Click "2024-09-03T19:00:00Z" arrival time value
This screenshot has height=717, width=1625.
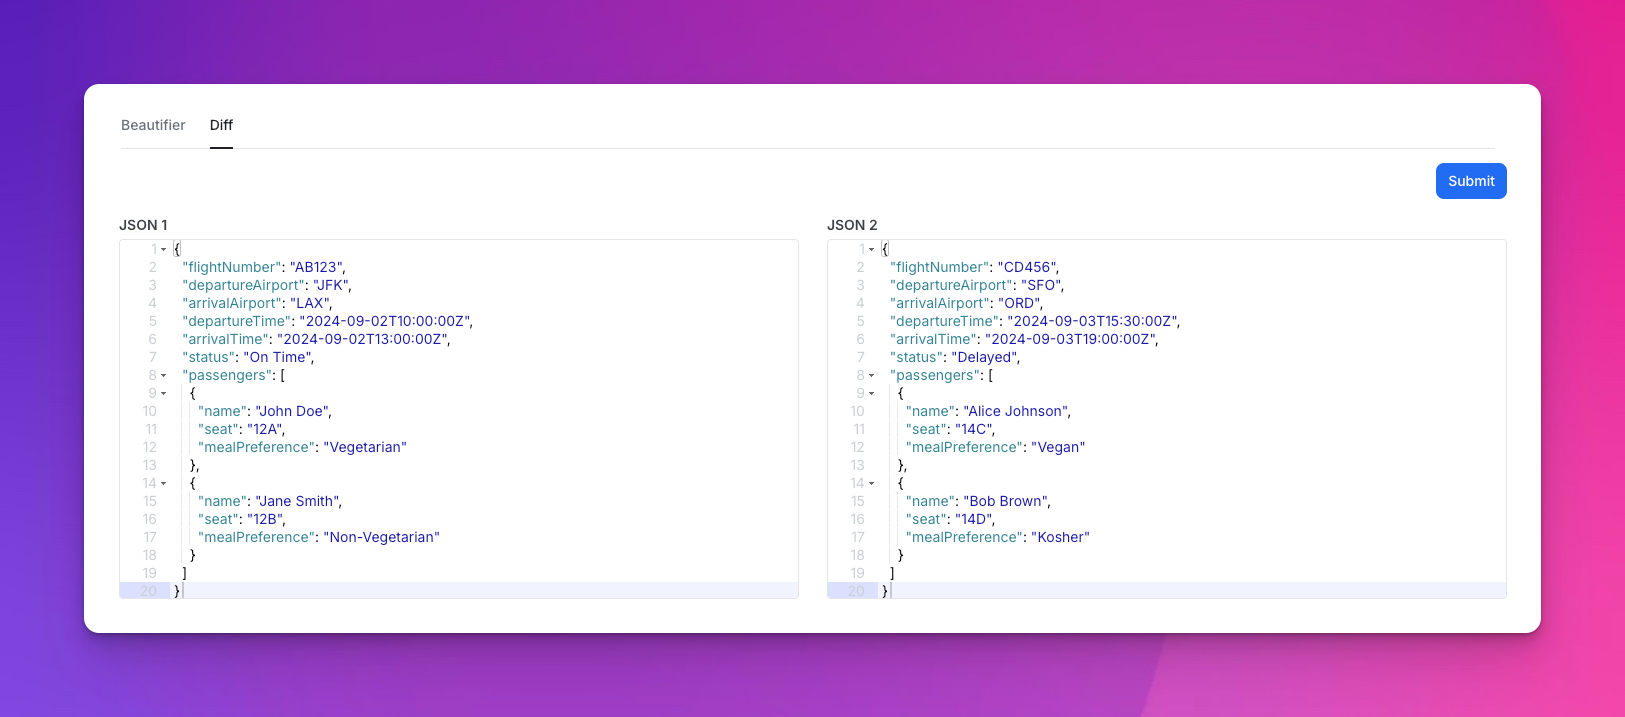click(1070, 339)
